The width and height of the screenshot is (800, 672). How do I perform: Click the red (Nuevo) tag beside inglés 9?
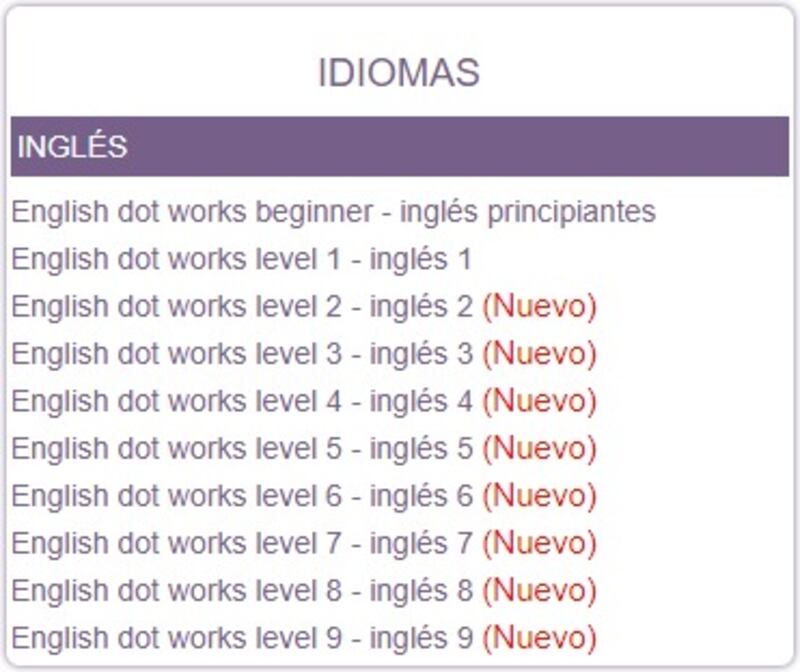[539, 638]
